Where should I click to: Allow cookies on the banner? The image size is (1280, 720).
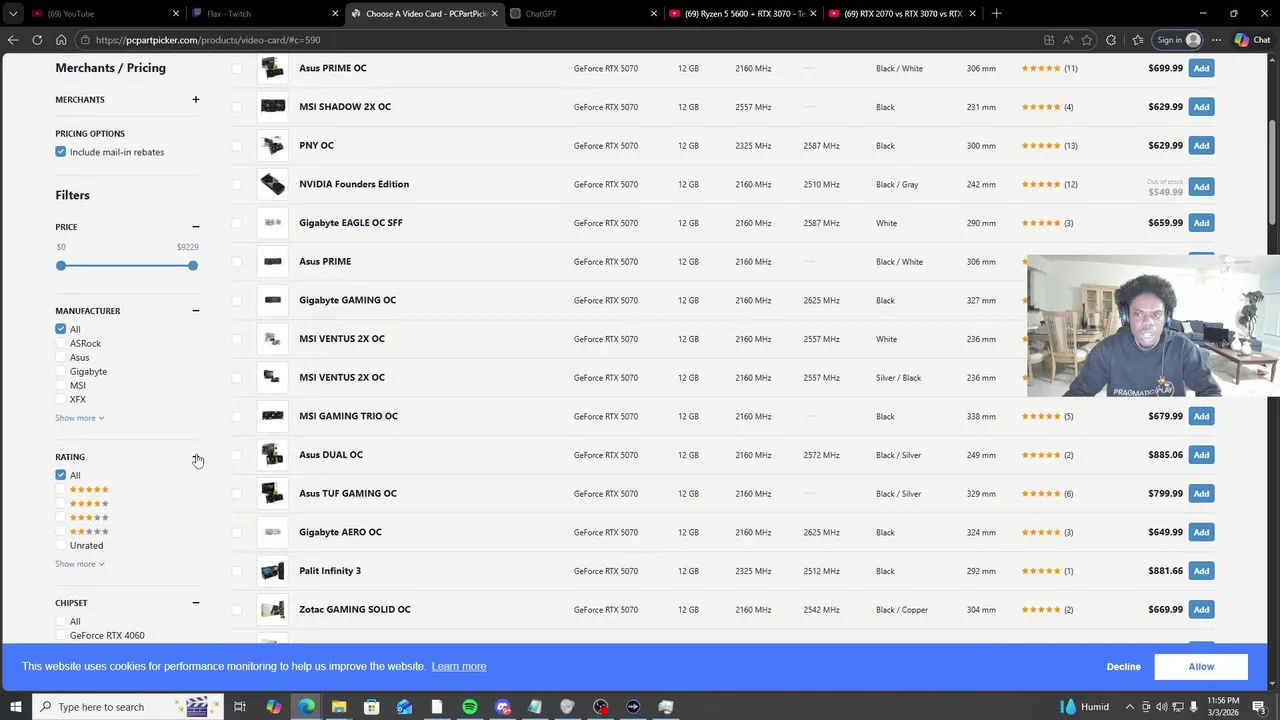coord(1201,667)
